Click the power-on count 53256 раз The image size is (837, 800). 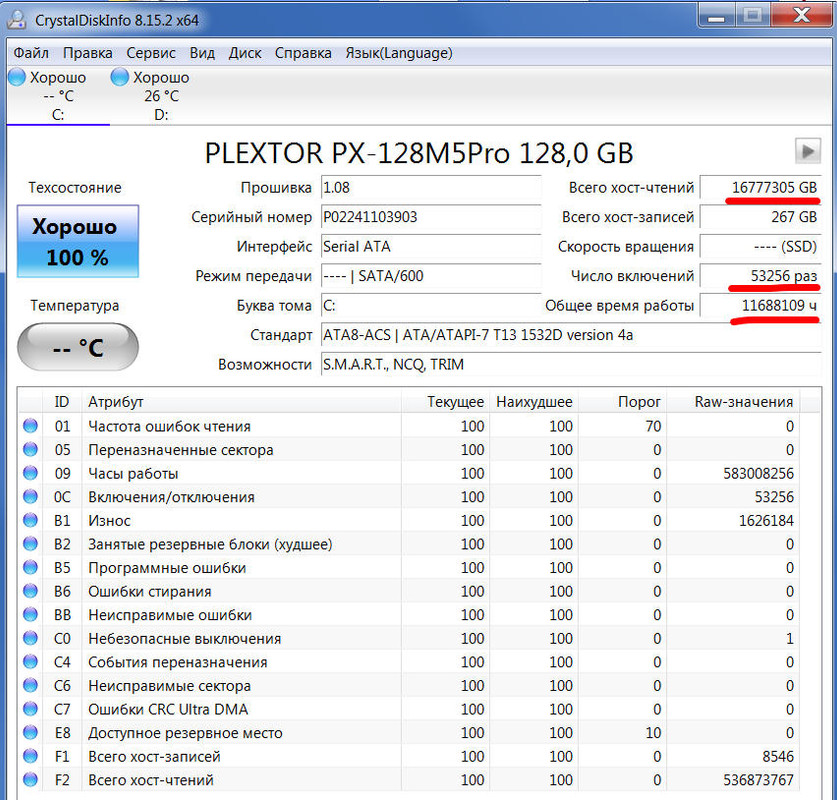(760, 276)
